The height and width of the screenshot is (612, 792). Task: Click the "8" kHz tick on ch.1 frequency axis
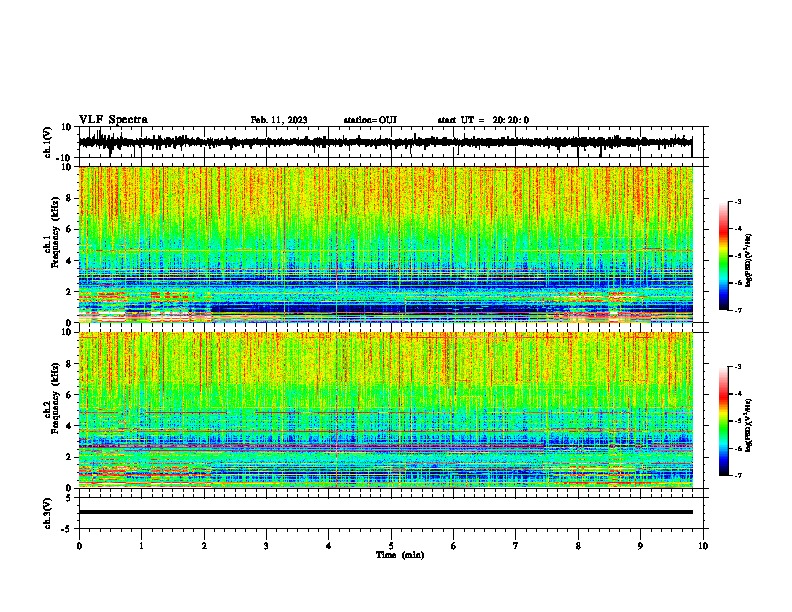(x=69, y=198)
